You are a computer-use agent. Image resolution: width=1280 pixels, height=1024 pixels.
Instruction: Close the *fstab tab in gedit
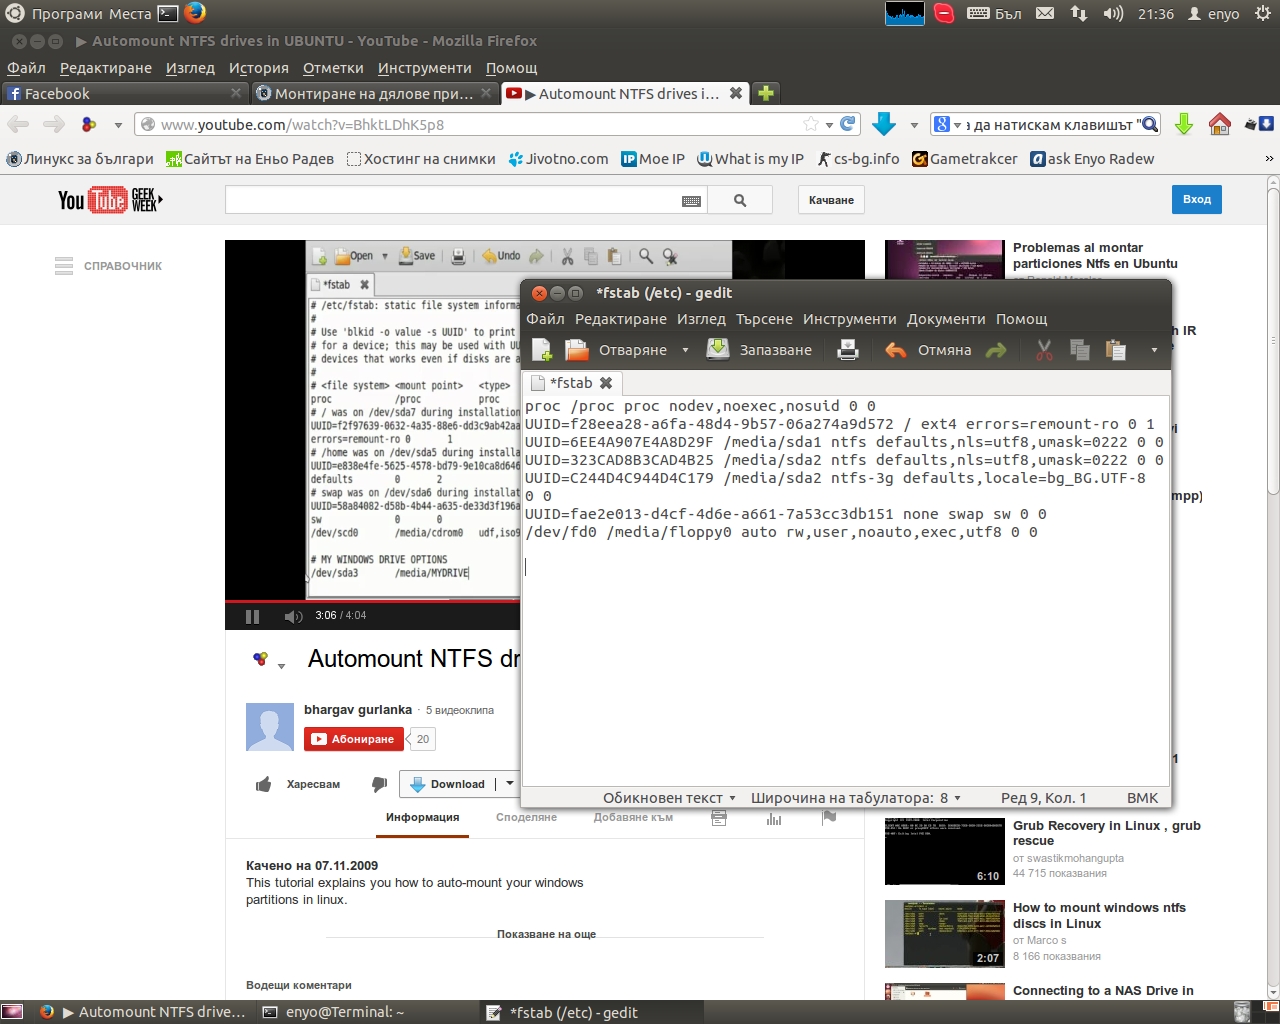click(606, 383)
